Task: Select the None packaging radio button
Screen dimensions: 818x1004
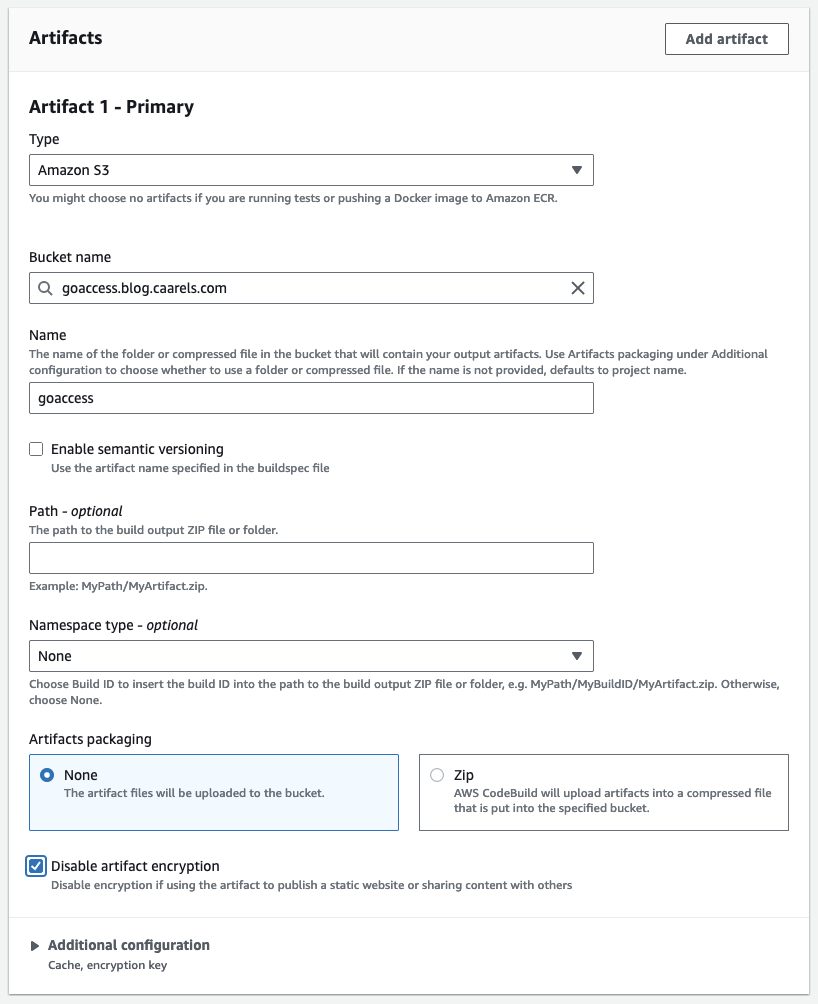Action: (47, 775)
